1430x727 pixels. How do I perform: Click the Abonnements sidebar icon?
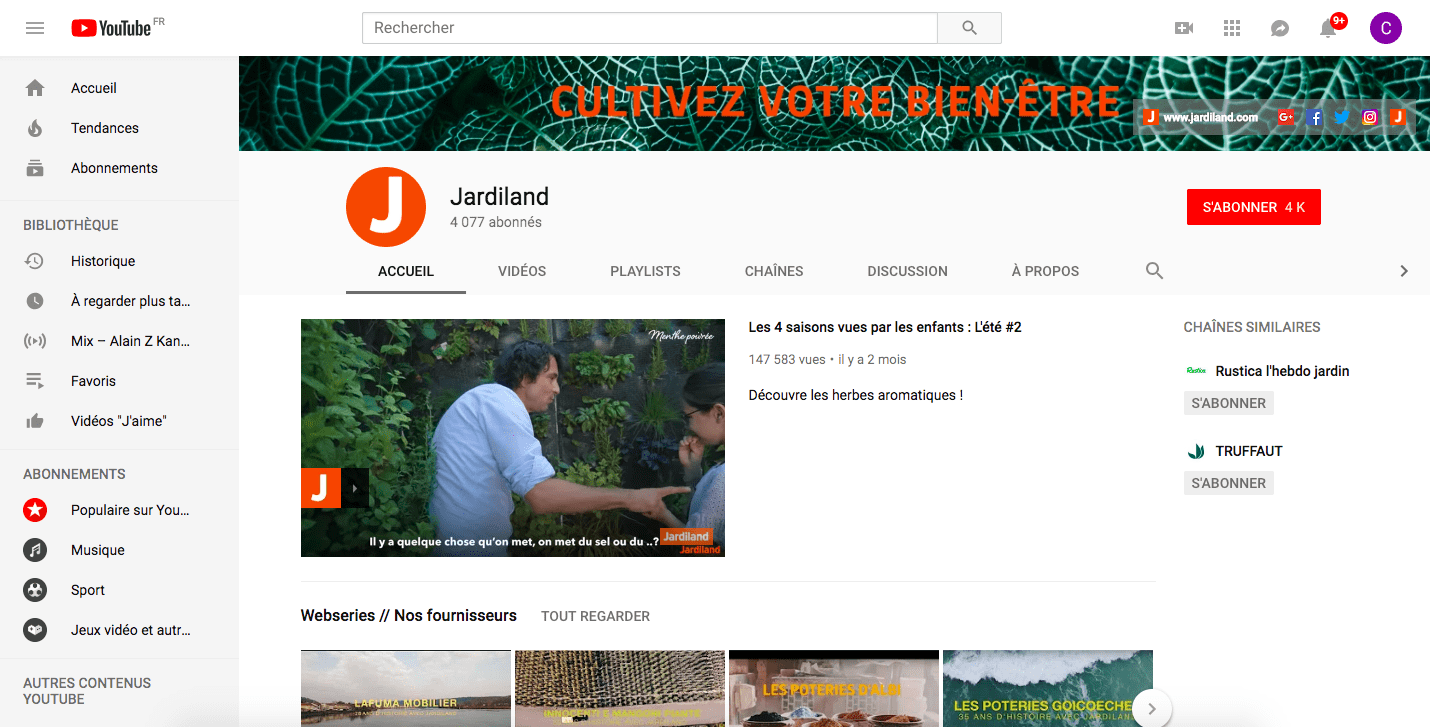click(35, 168)
